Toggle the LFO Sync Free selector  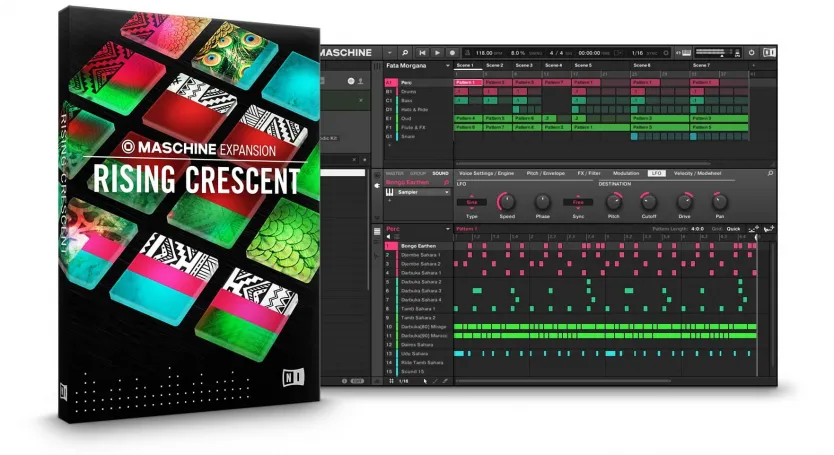pos(576,201)
